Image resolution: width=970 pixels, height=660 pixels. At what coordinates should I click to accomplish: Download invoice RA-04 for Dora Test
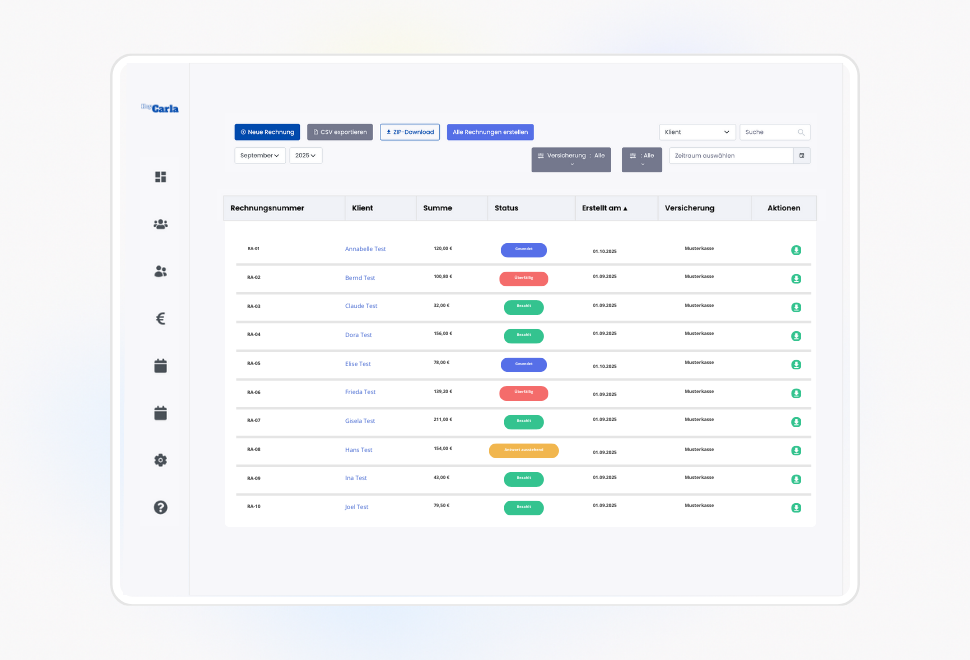[796, 336]
